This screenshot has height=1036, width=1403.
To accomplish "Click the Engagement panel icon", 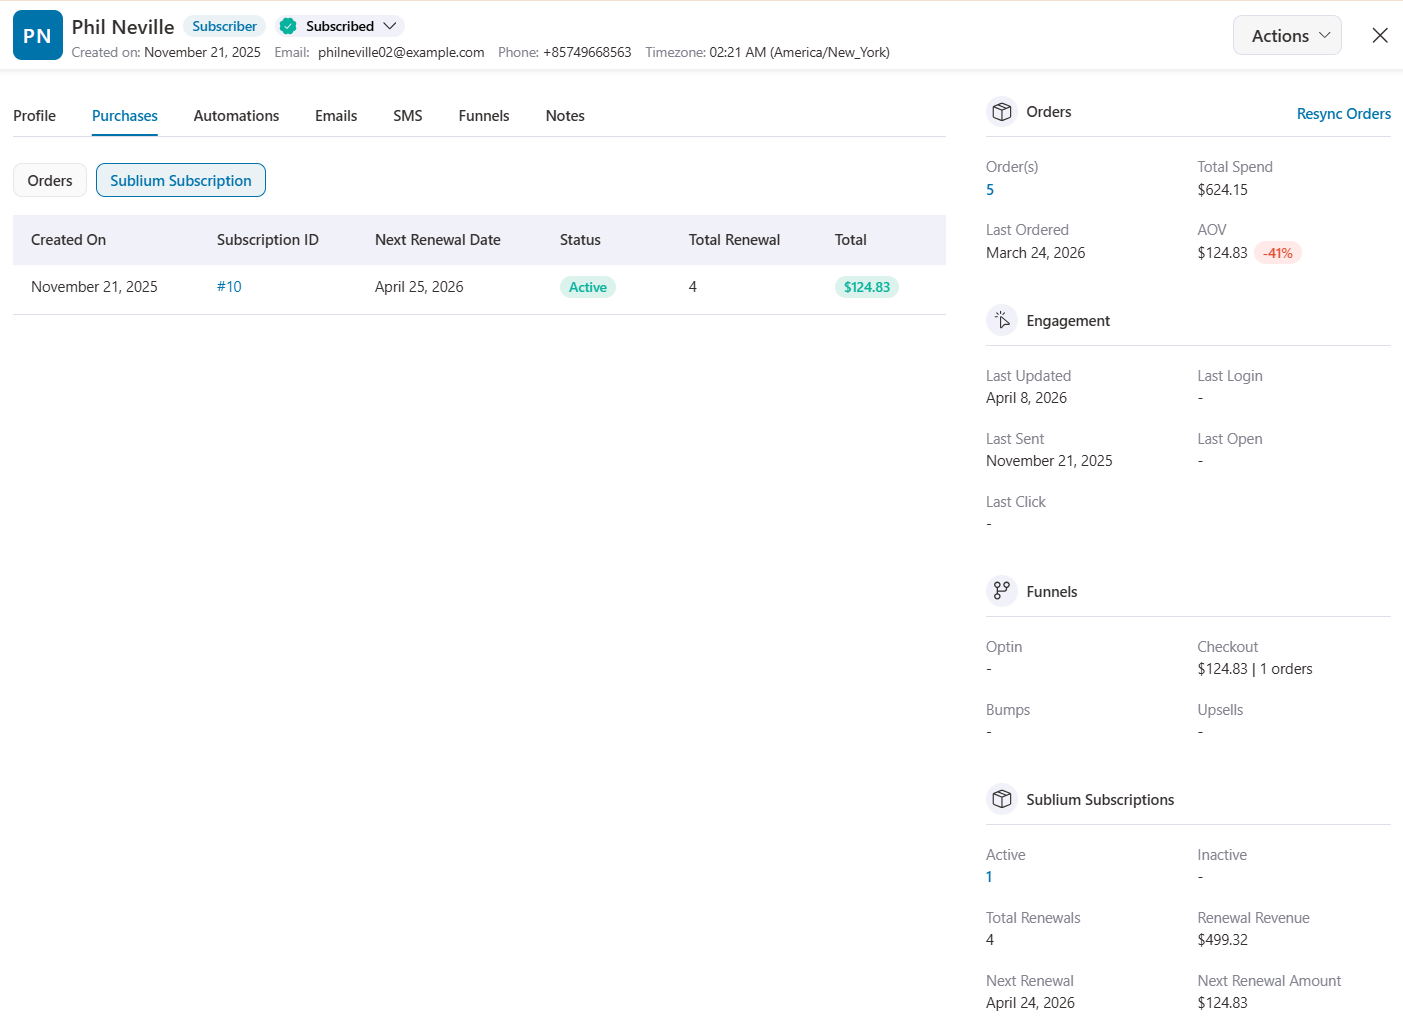I will point(1001,320).
